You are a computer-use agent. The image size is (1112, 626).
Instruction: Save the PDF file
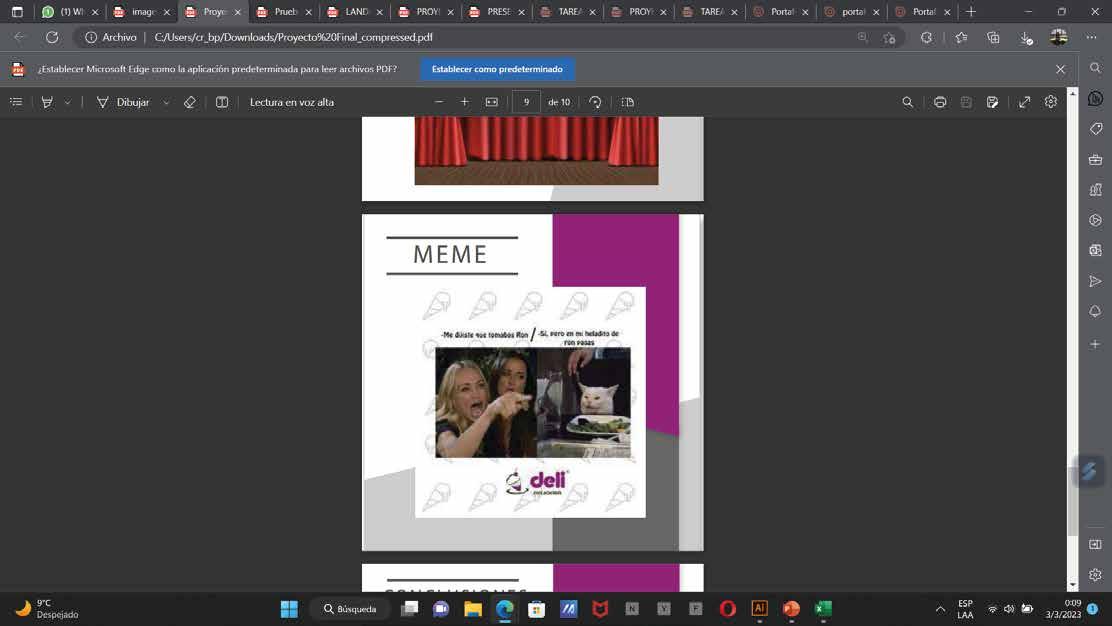(x=966, y=102)
